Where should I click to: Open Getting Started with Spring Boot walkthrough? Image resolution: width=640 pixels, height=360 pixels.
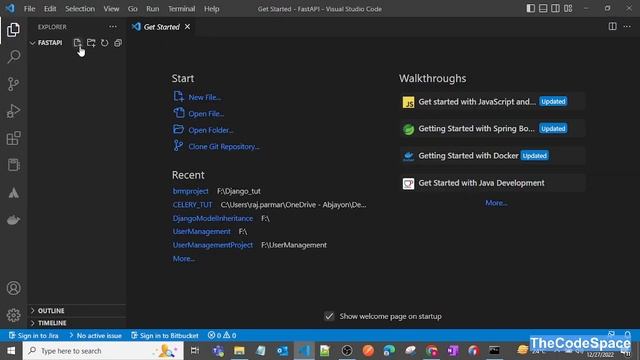click(492, 129)
